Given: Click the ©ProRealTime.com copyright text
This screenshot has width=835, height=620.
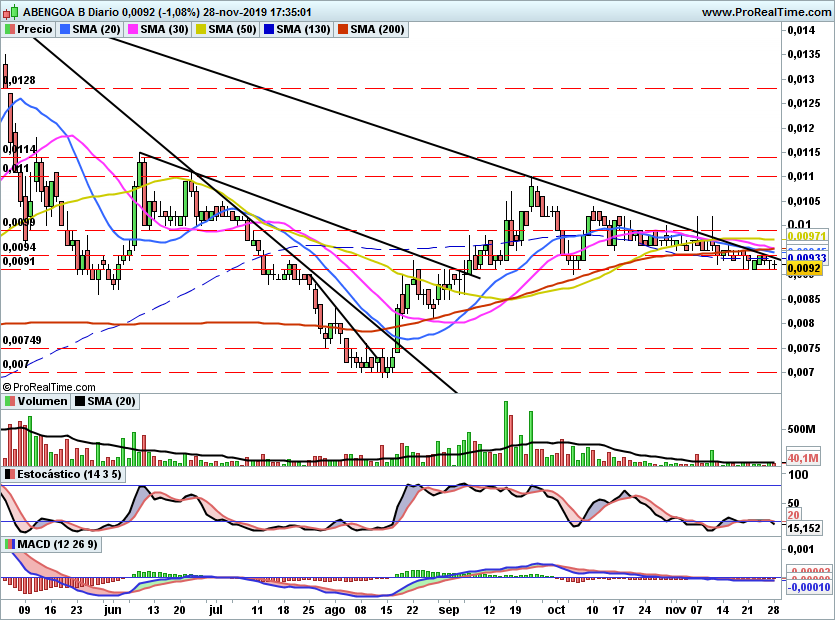Looking at the screenshot, I should pyautogui.click(x=49, y=387).
